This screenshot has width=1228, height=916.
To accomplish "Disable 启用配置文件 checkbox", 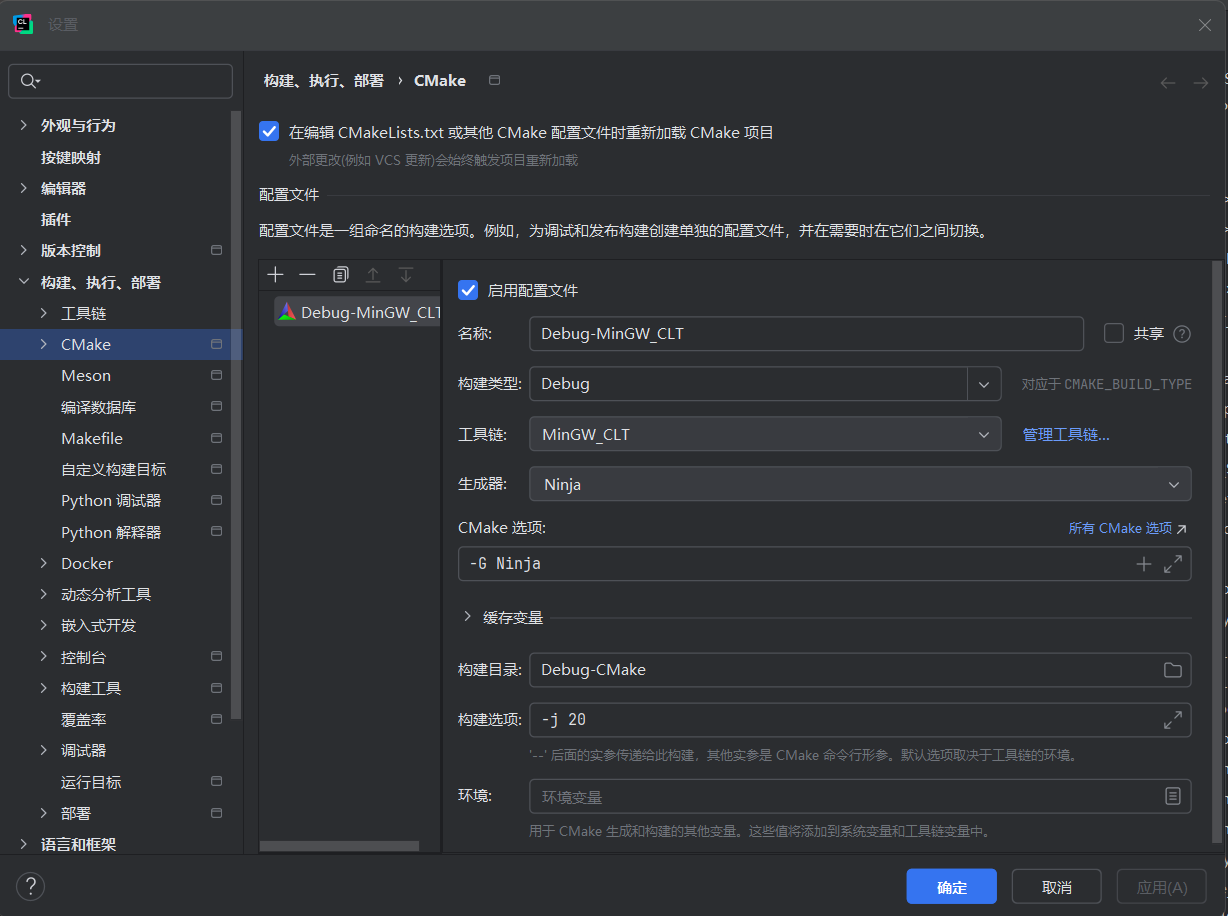I will click(x=468, y=290).
